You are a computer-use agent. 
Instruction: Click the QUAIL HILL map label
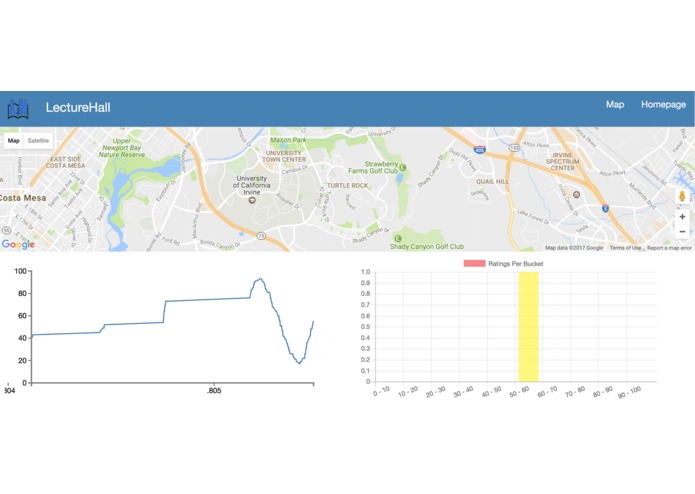point(492,182)
